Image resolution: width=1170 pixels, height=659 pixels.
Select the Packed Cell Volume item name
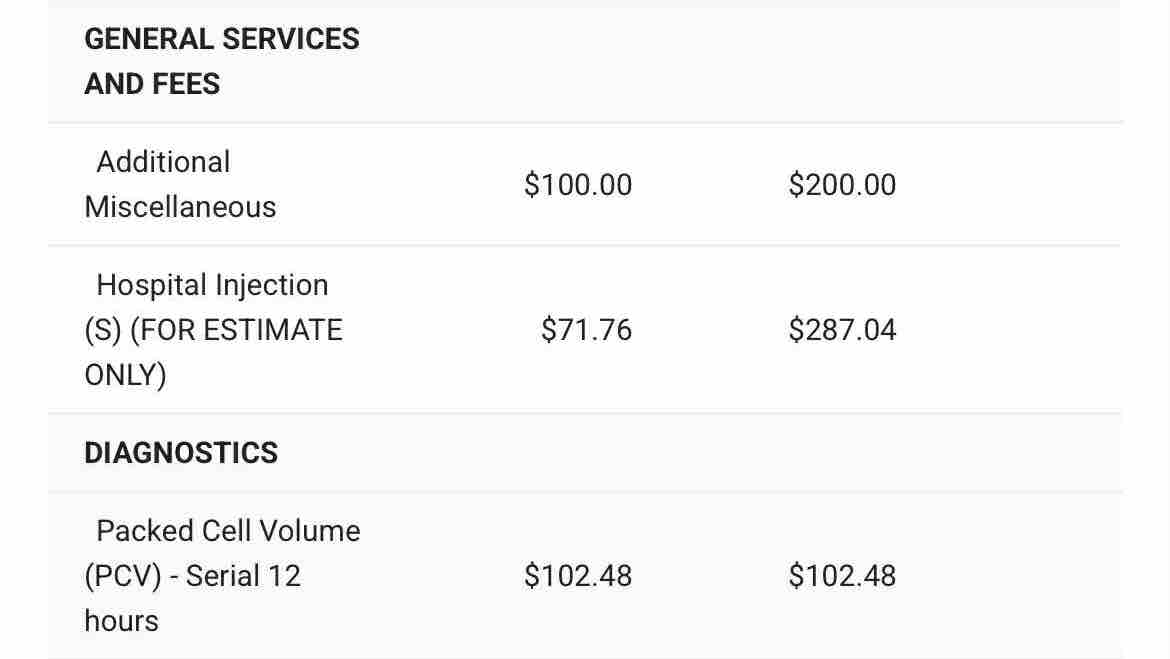pyautogui.click(x=228, y=531)
